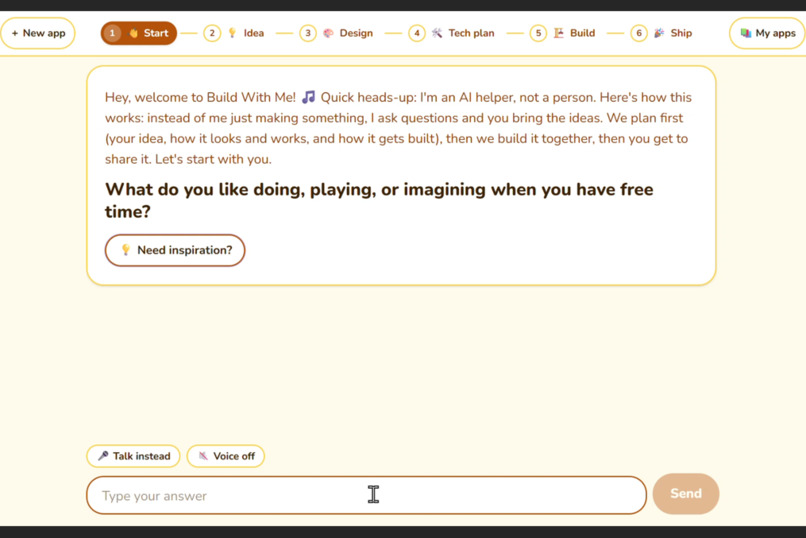
Task: Click the lightbulb in Need inspiration button
Action: point(125,250)
